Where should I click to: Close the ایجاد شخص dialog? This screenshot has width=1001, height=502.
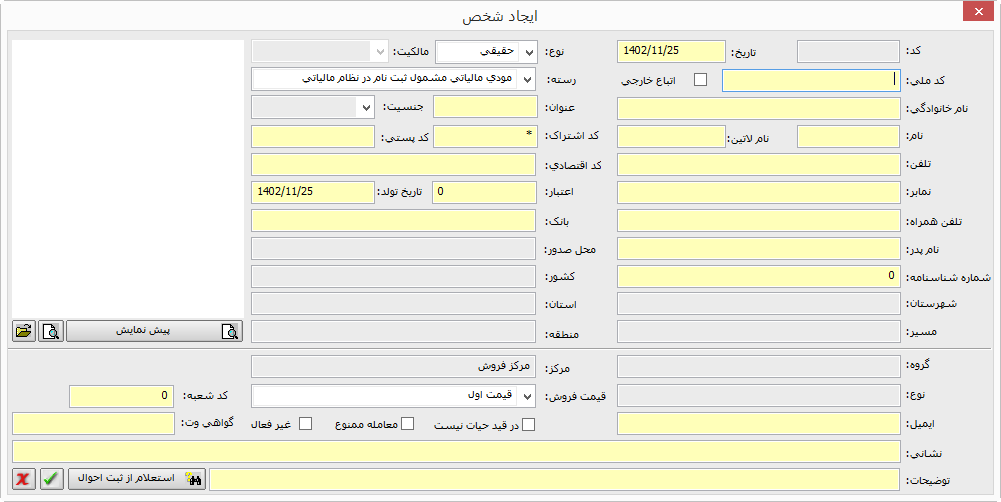[978, 11]
